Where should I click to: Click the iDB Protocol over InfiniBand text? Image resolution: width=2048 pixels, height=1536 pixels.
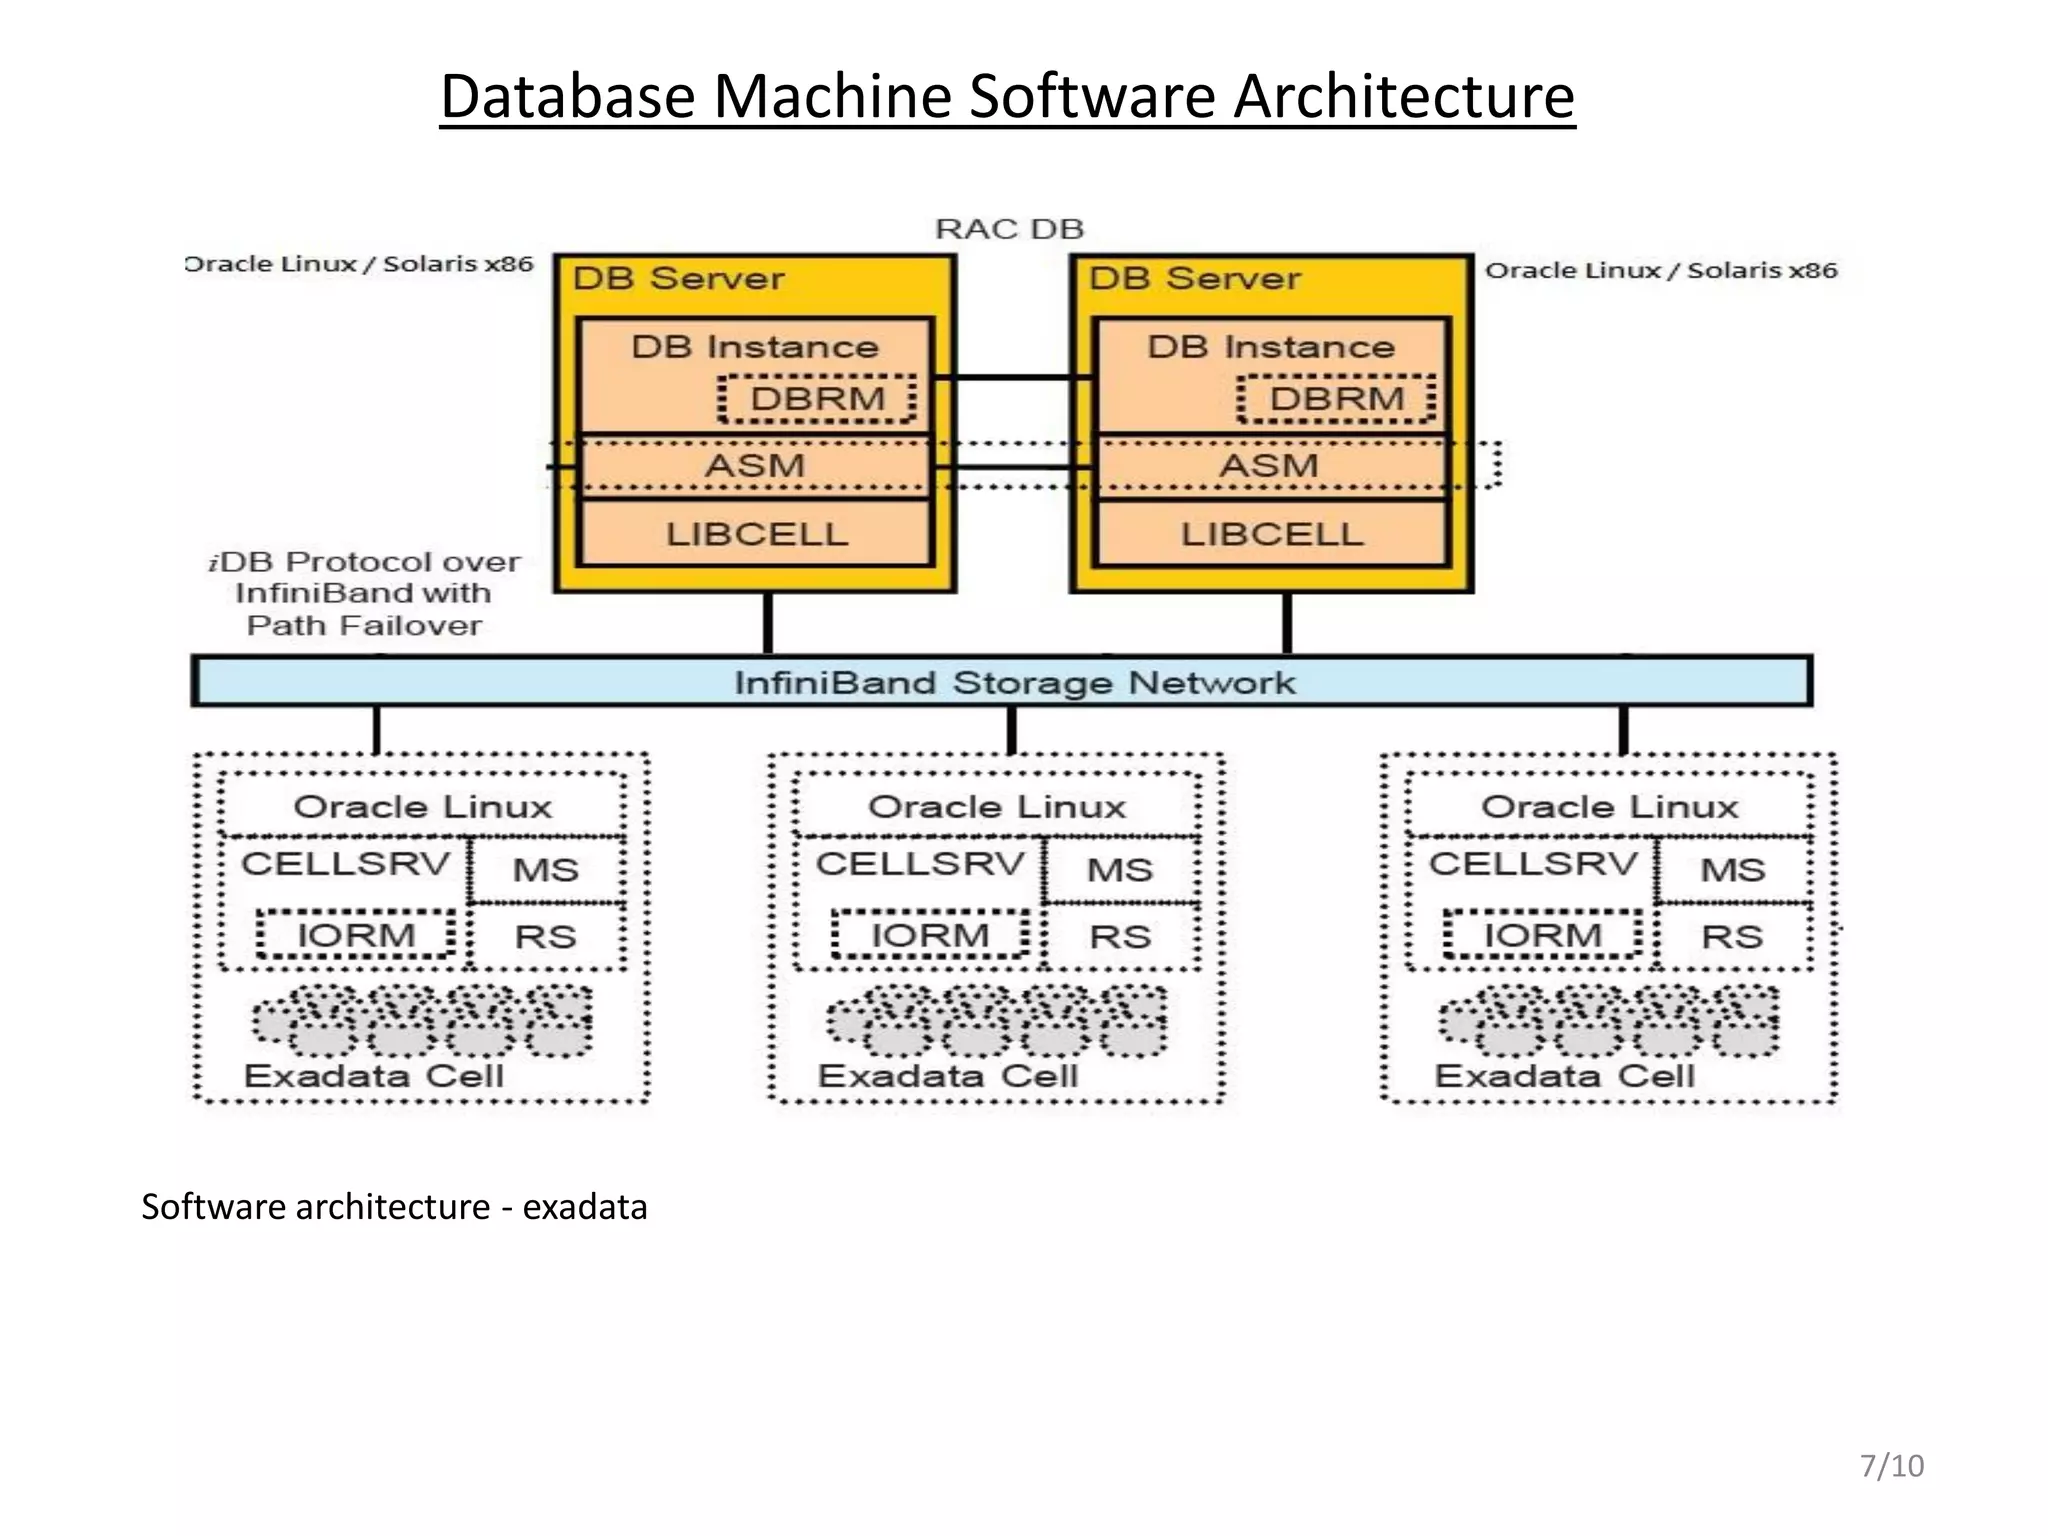click(x=365, y=593)
